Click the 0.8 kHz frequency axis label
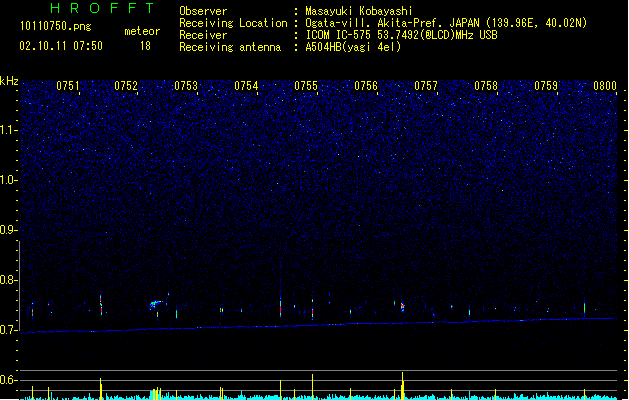629x400 pixels. pos(8,280)
